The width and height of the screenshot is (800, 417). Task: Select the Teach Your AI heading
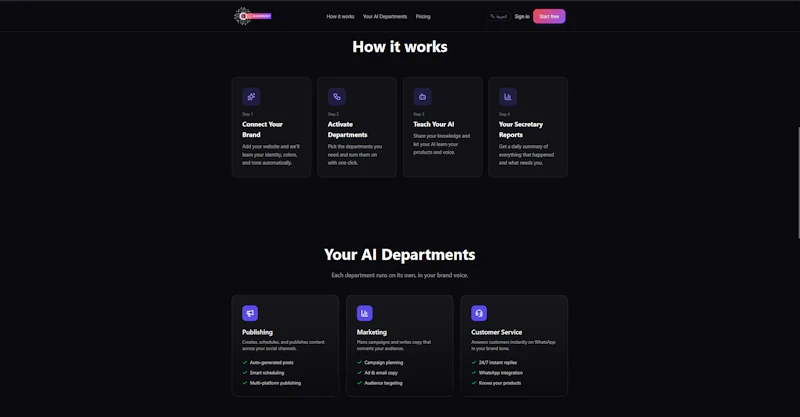pos(434,124)
